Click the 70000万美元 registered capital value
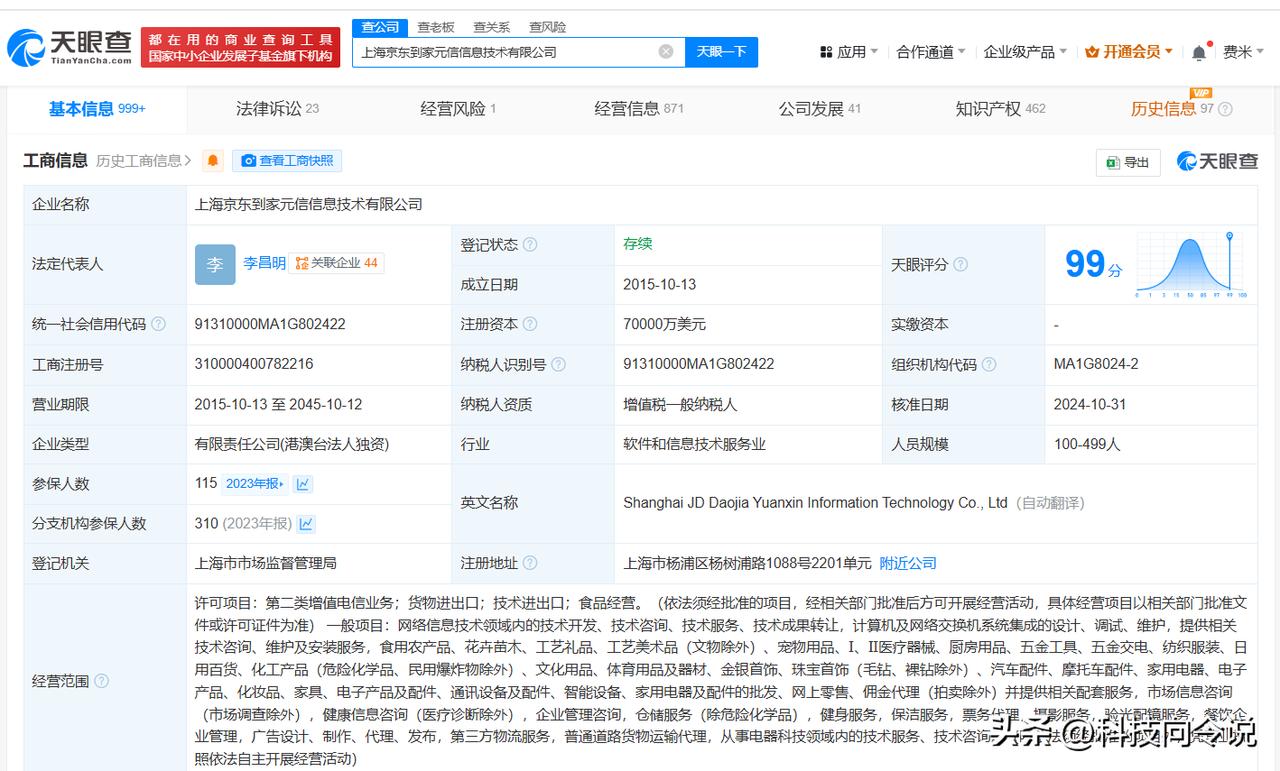The image size is (1280, 771). (x=664, y=324)
